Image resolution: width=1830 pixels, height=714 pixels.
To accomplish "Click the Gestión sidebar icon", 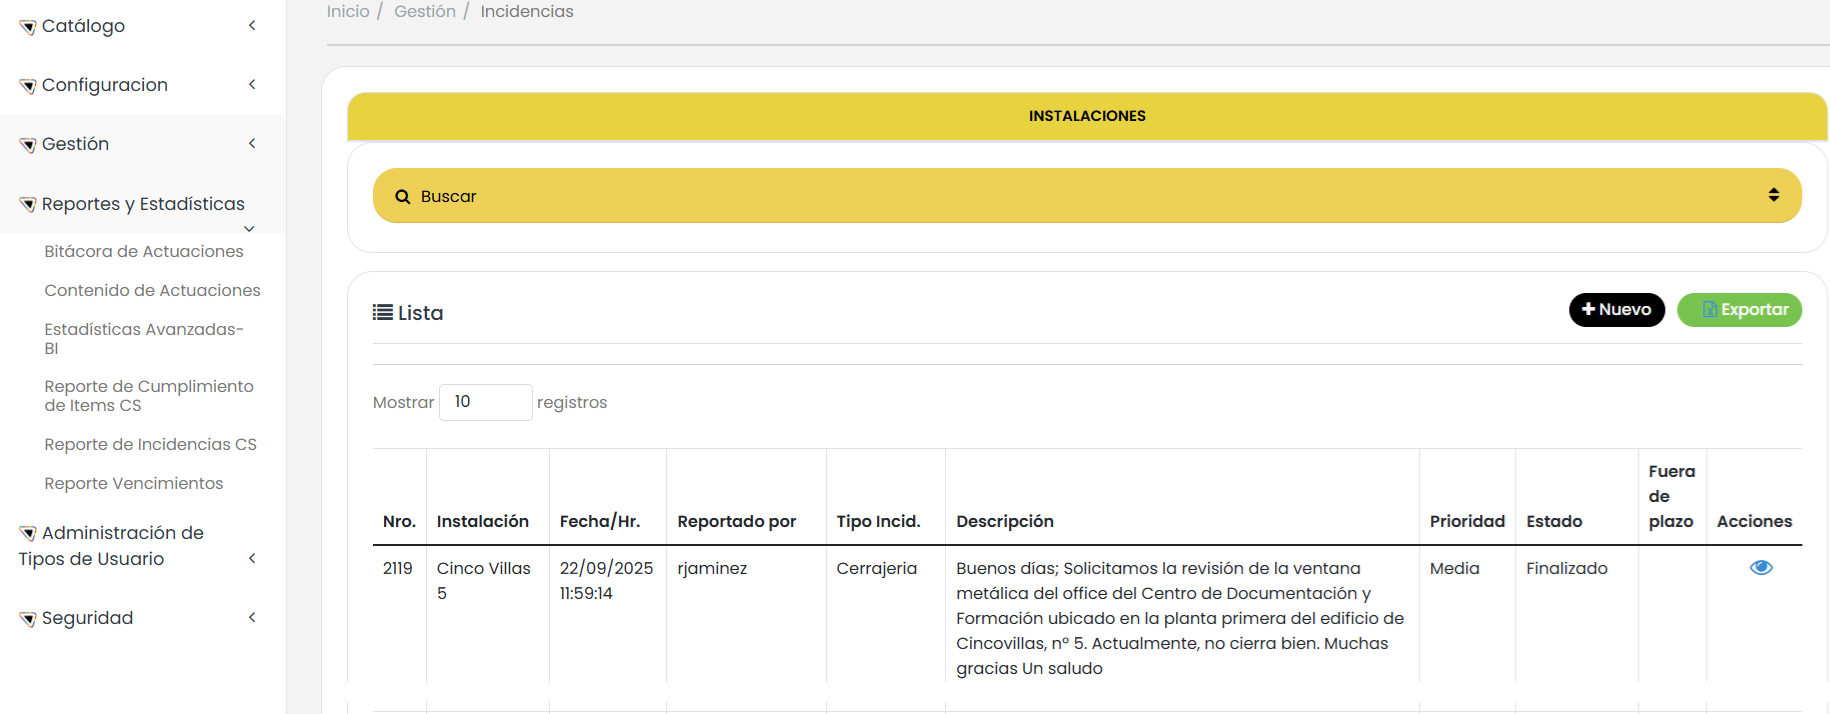I will coord(28,145).
